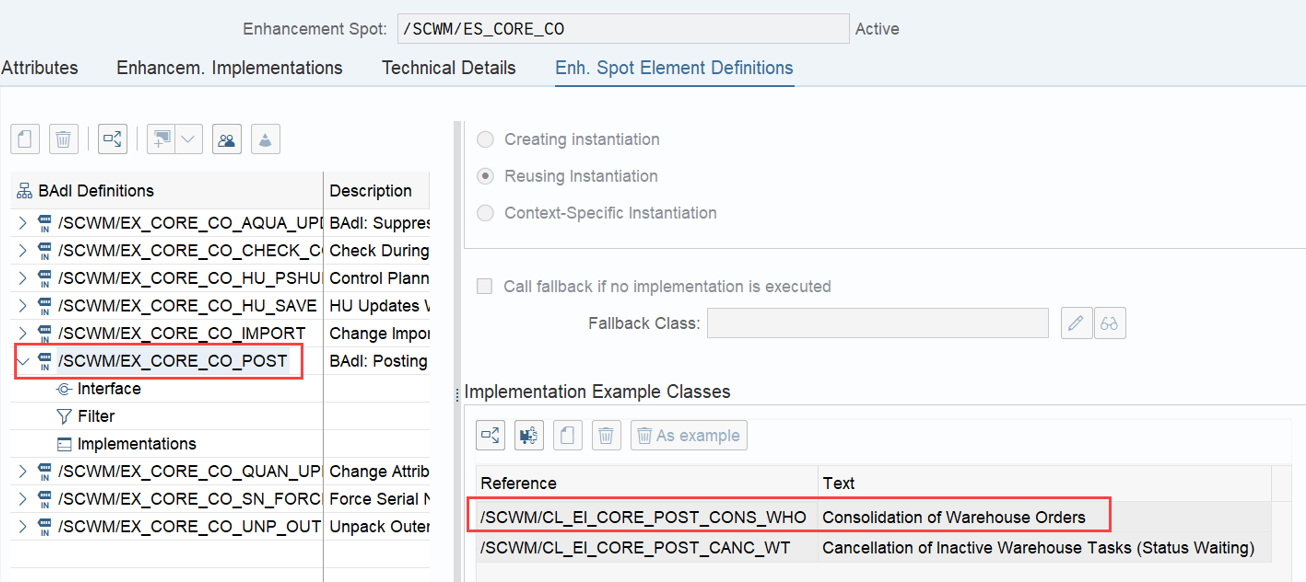The width and height of the screenshot is (1306, 582).
Task: Select Context-Specific Instantiation radio button
Action: [486, 213]
